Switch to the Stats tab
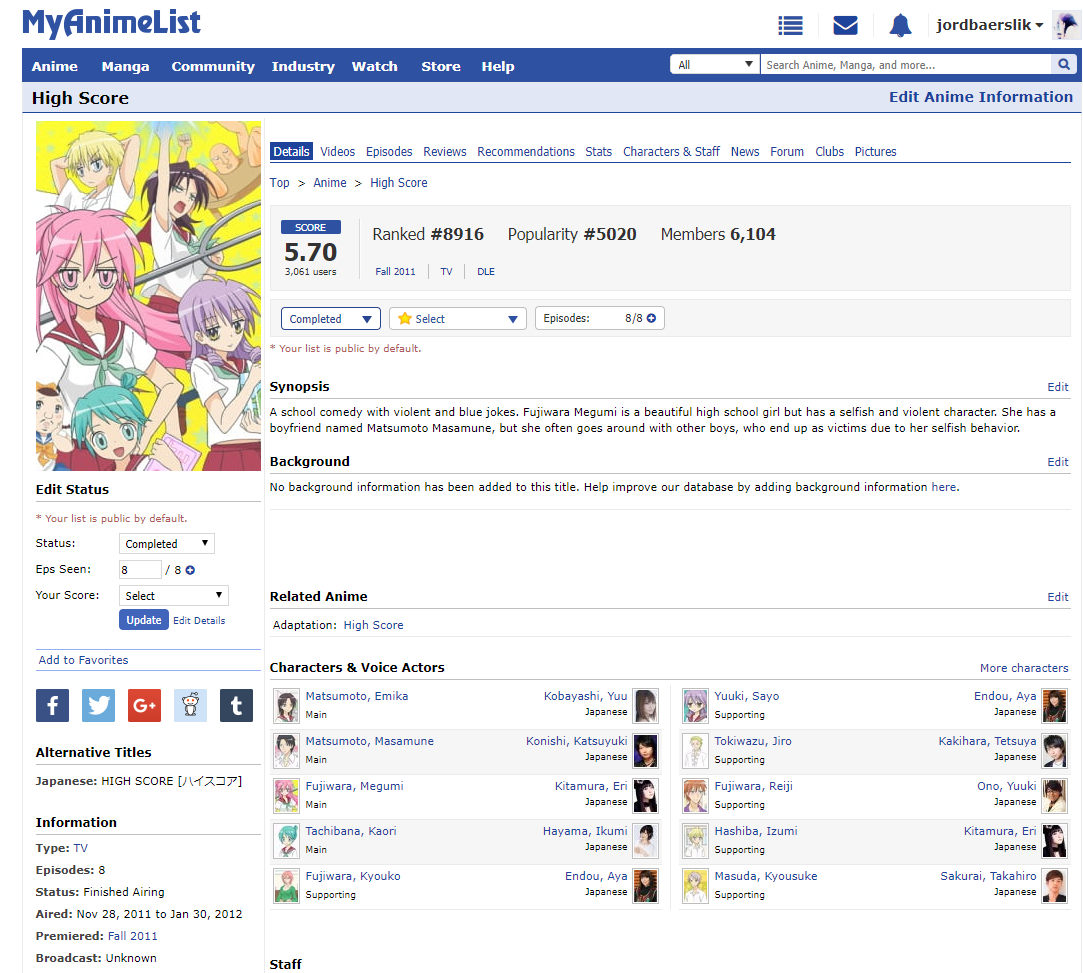Image resolution: width=1083 pixels, height=973 pixels. [598, 151]
